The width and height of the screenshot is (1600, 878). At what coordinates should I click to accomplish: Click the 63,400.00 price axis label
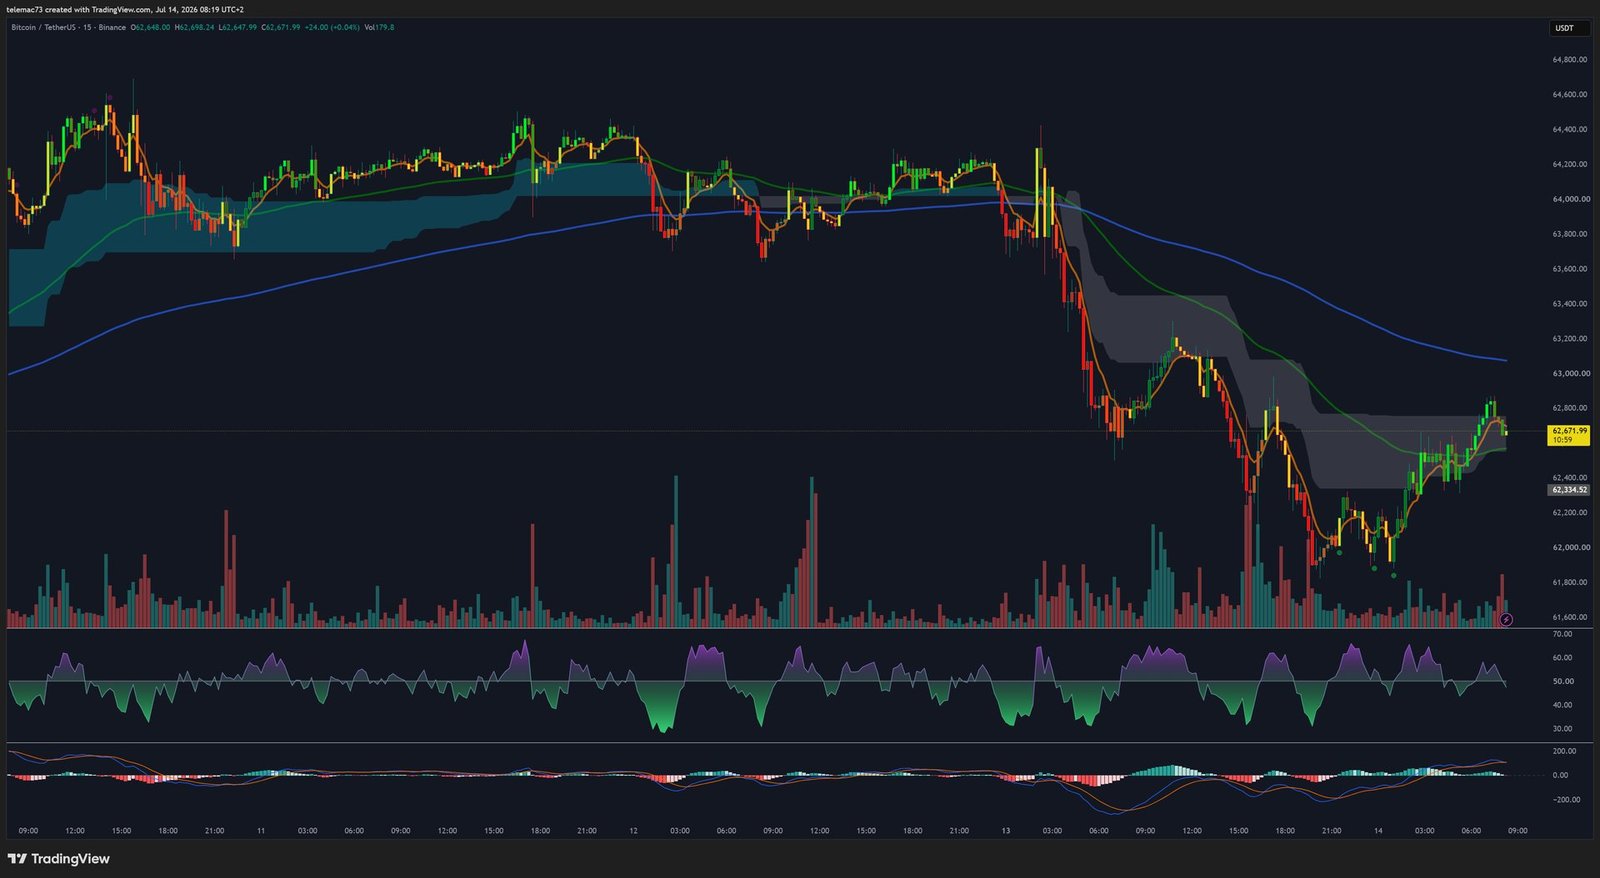pyautogui.click(x=1569, y=304)
